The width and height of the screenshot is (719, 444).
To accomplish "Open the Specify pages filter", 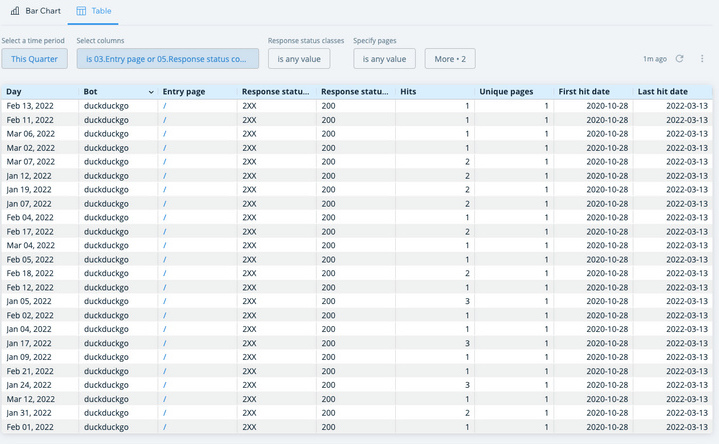I will point(384,59).
